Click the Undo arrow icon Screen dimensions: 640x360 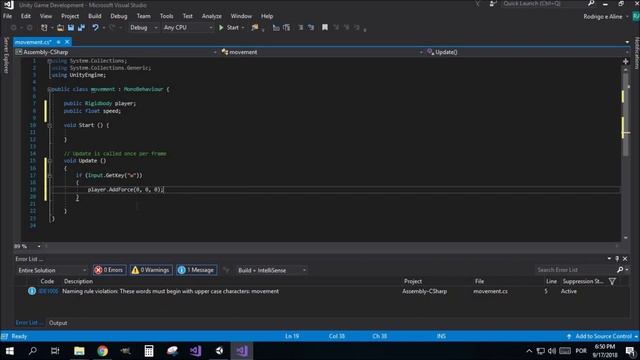tap(95, 28)
